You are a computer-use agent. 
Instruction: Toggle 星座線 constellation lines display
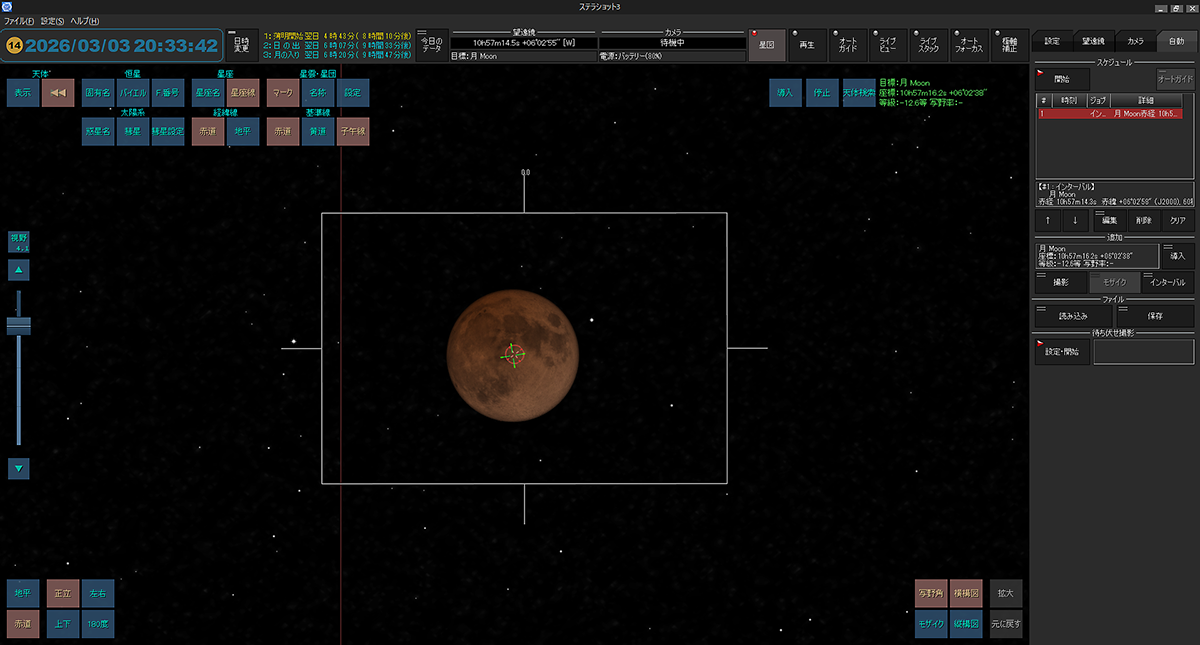(x=242, y=93)
